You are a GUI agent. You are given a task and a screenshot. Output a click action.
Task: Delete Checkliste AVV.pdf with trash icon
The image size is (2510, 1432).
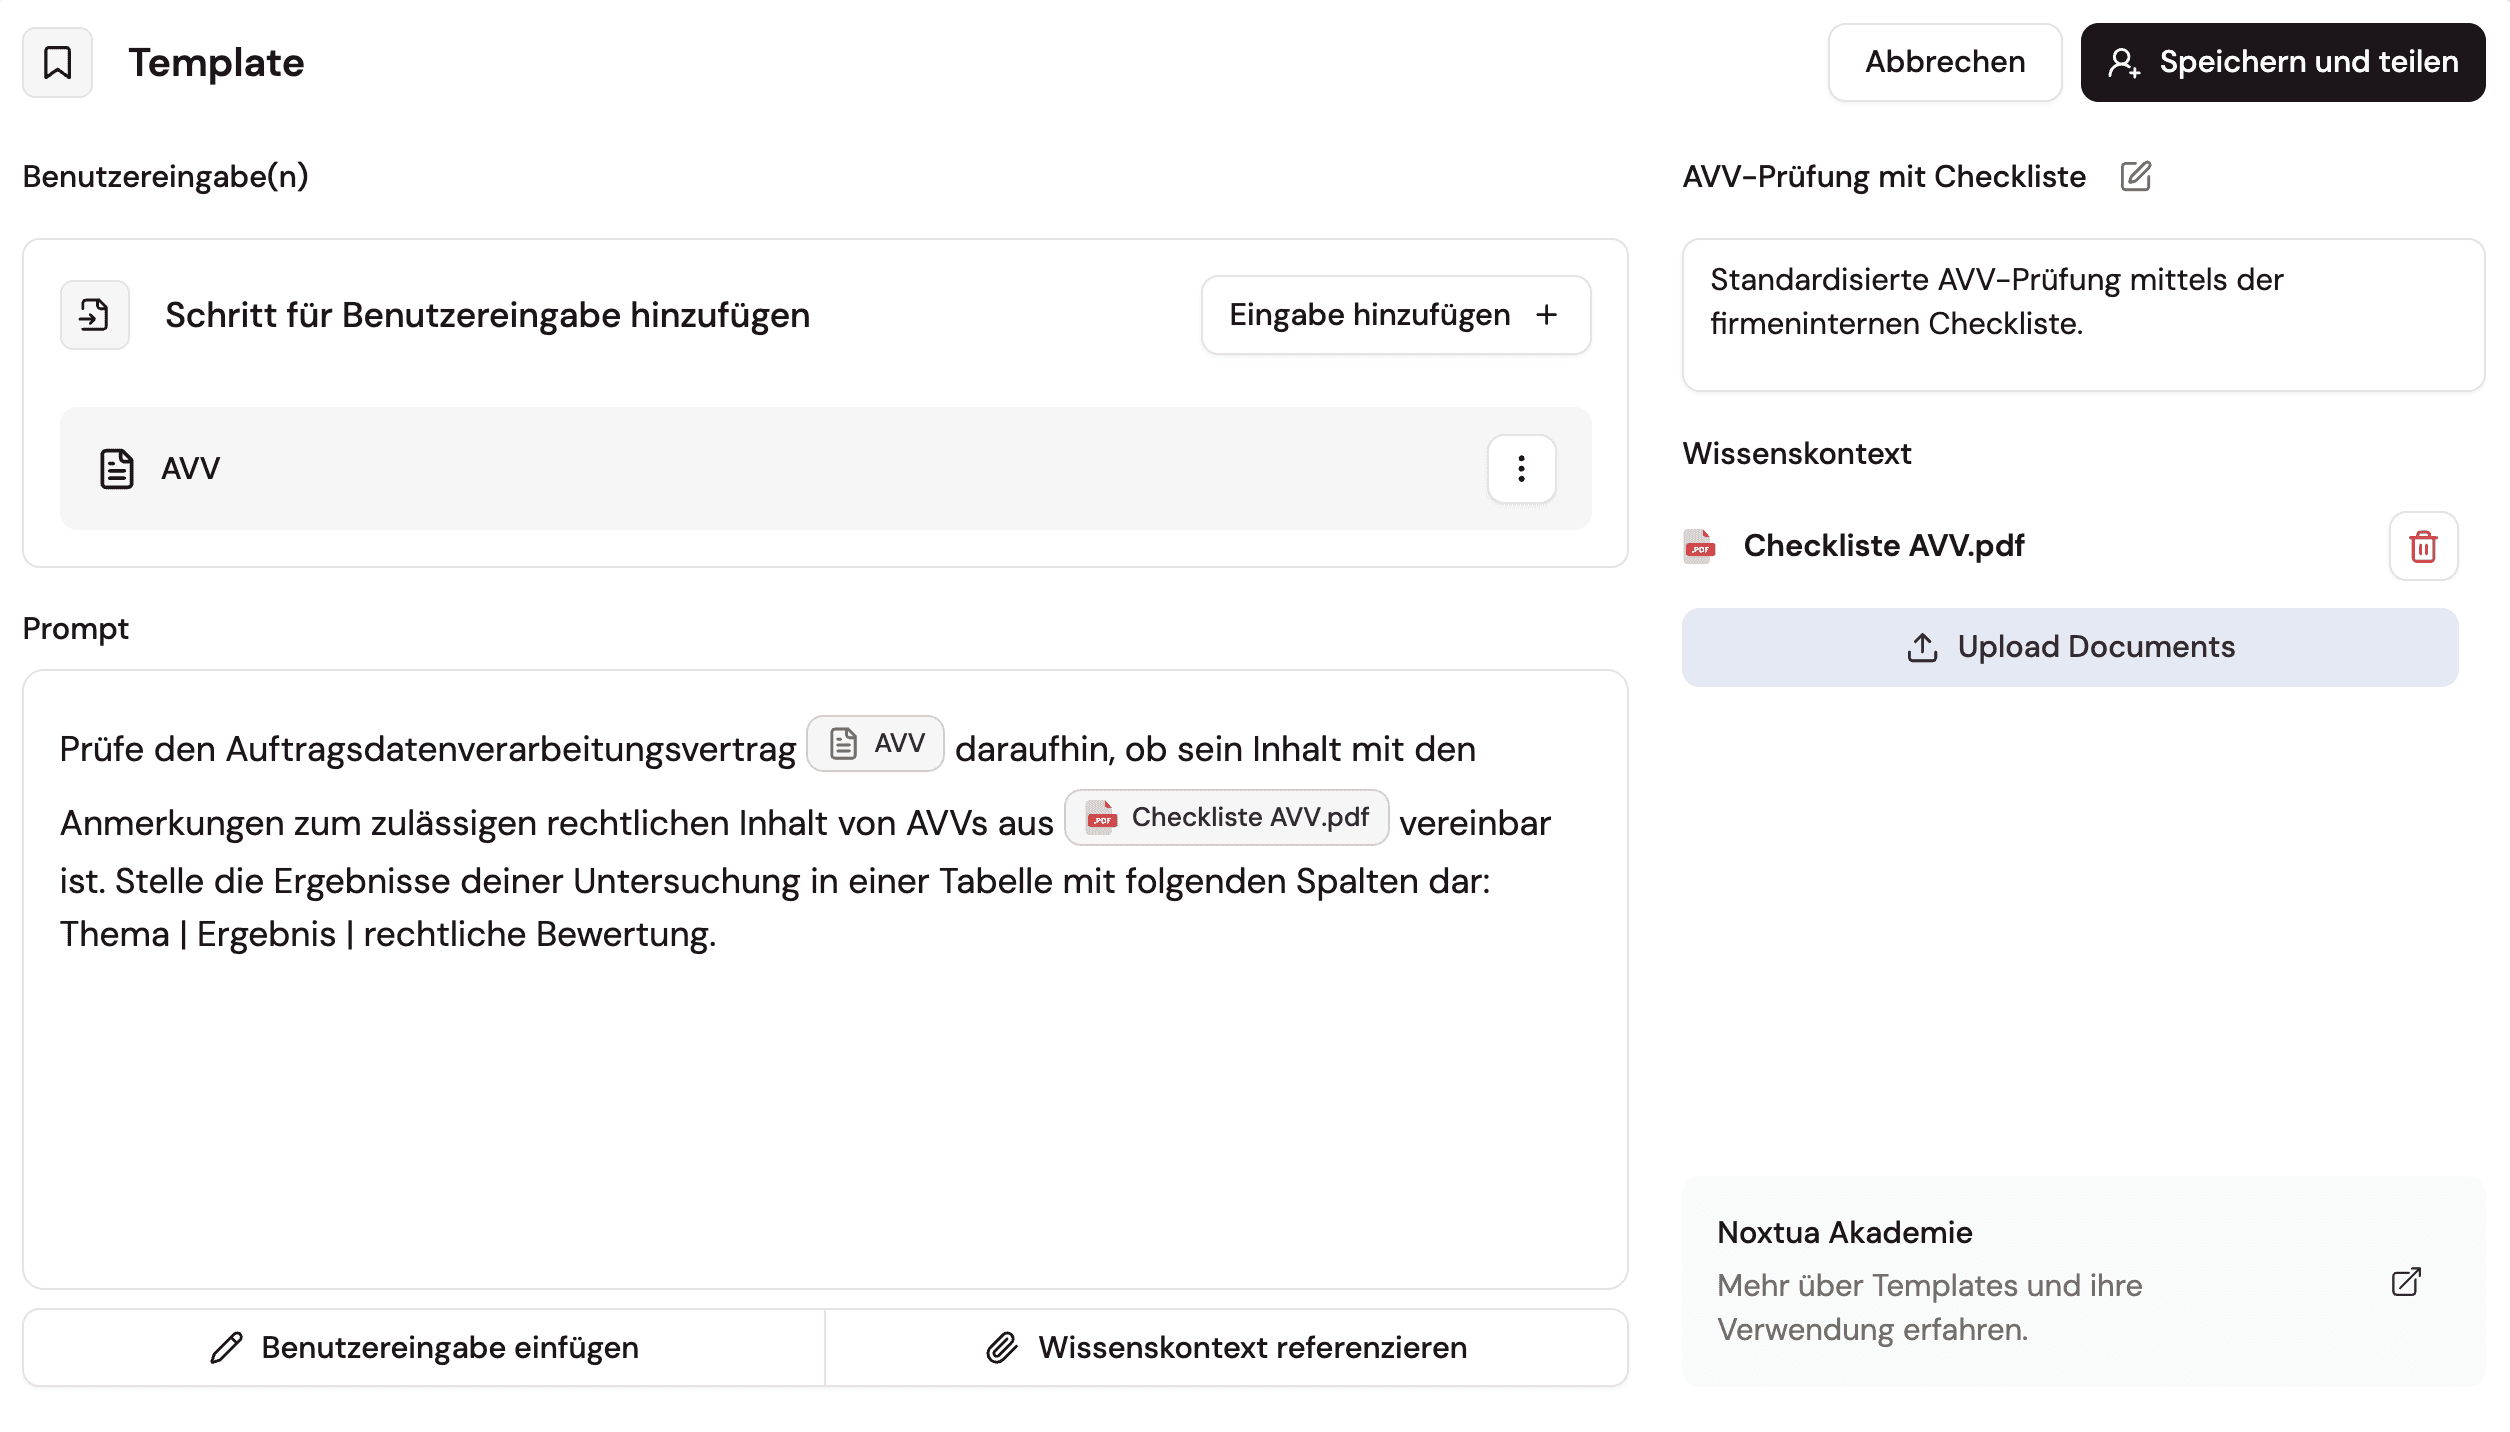pos(2423,546)
